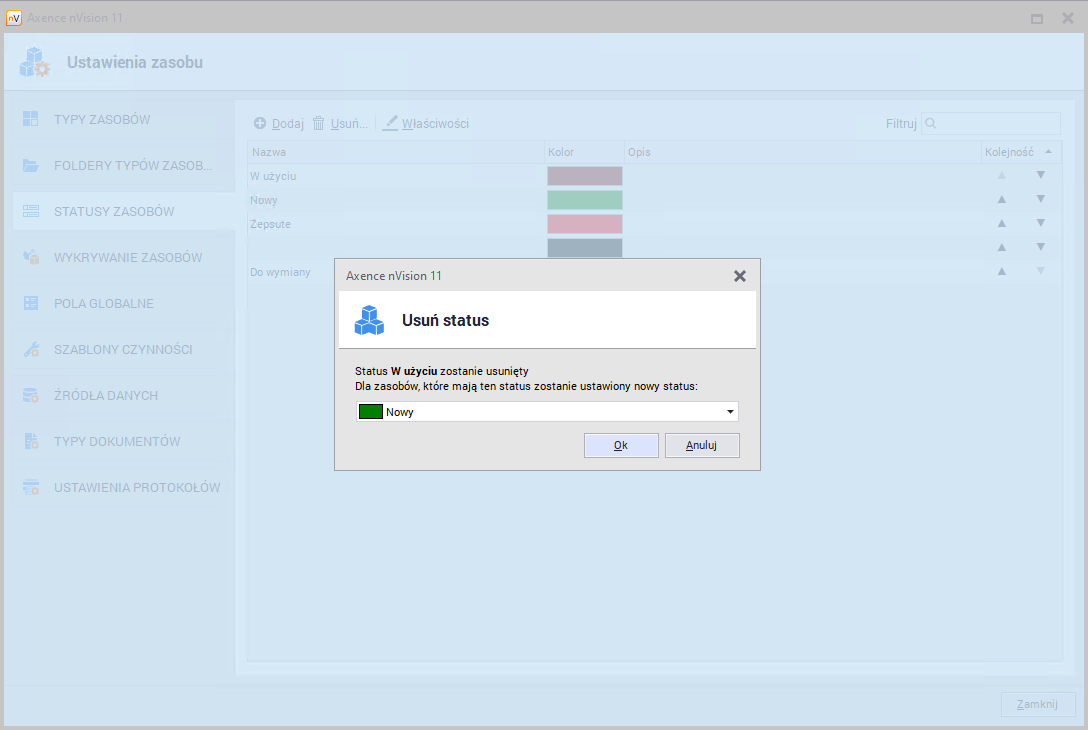This screenshot has height=730, width=1088.
Task: Click the Kolejność column sort arrow
Action: pos(1048,152)
